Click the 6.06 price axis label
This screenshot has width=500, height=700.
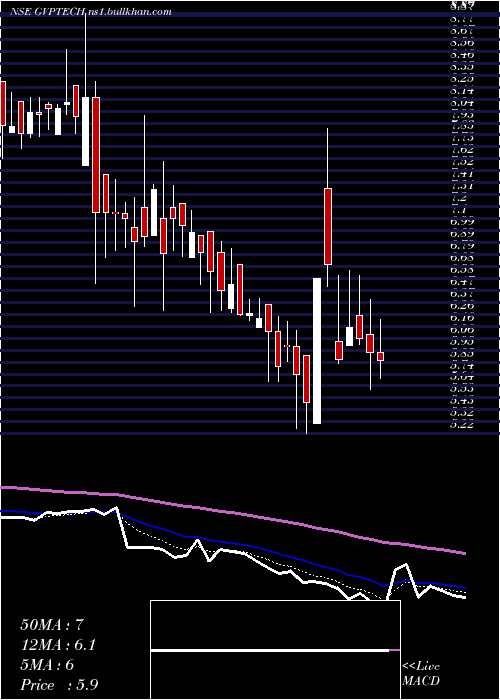click(x=462, y=330)
